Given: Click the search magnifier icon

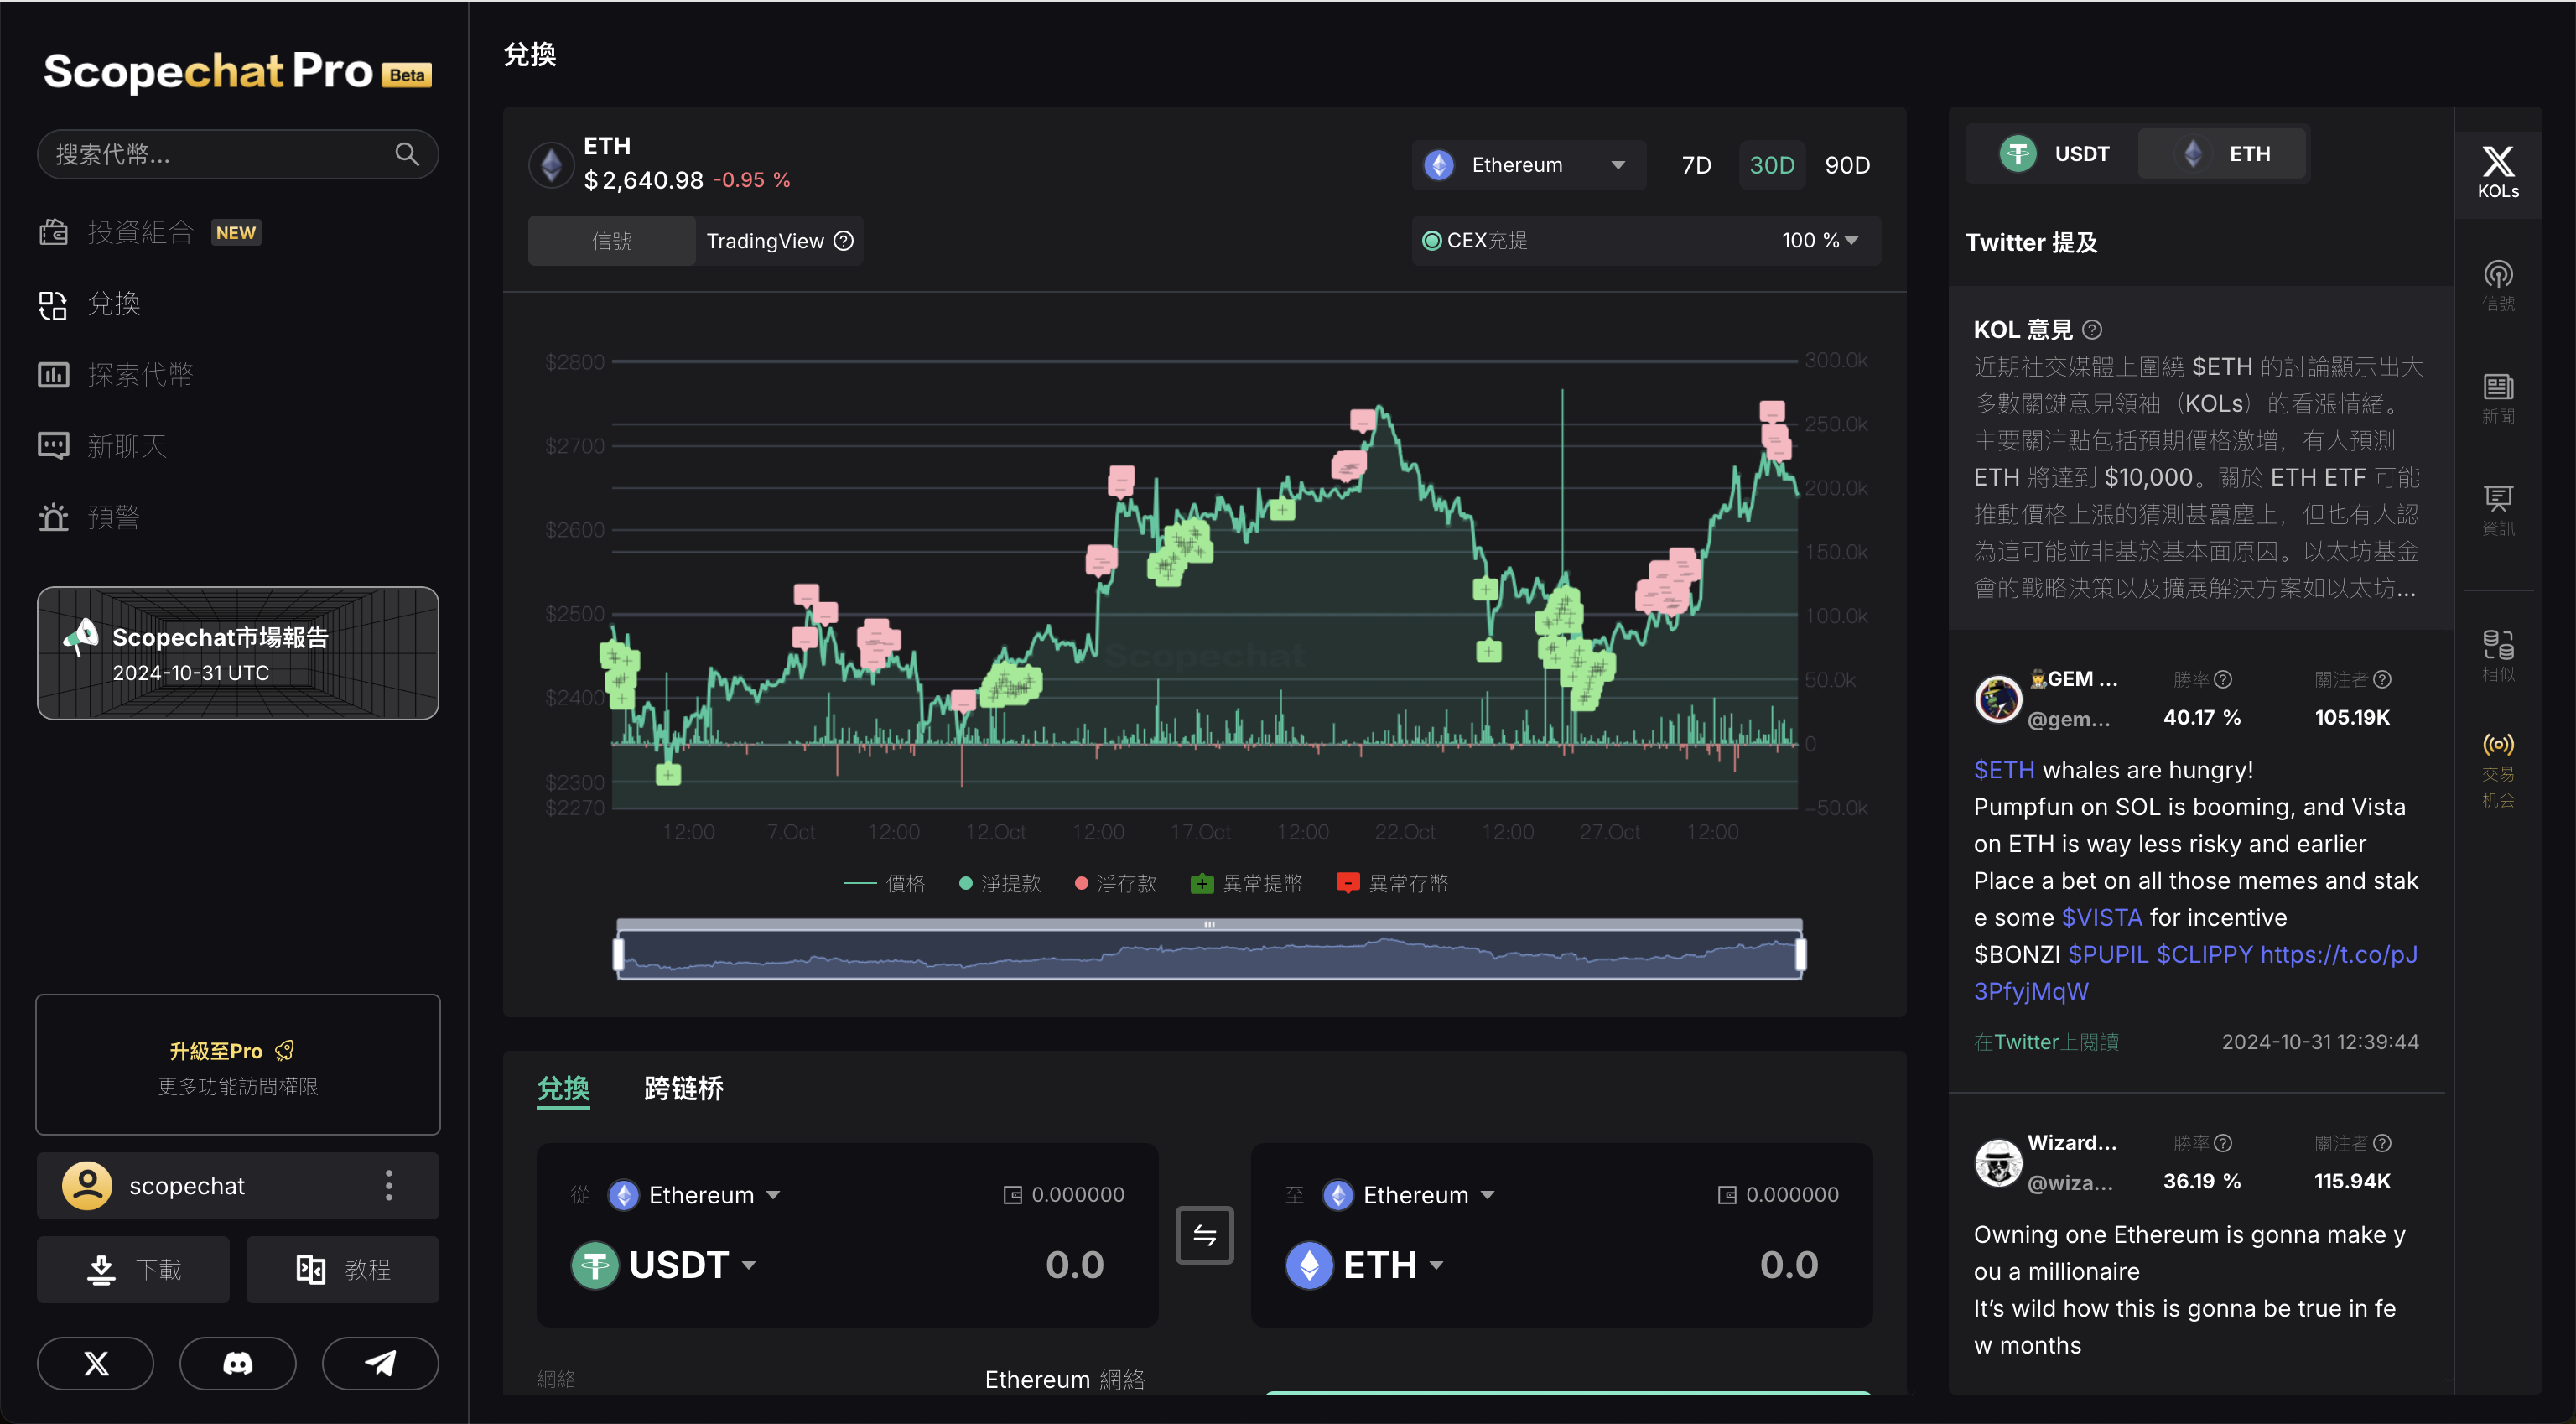Looking at the screenshot, I should (406, 154).
